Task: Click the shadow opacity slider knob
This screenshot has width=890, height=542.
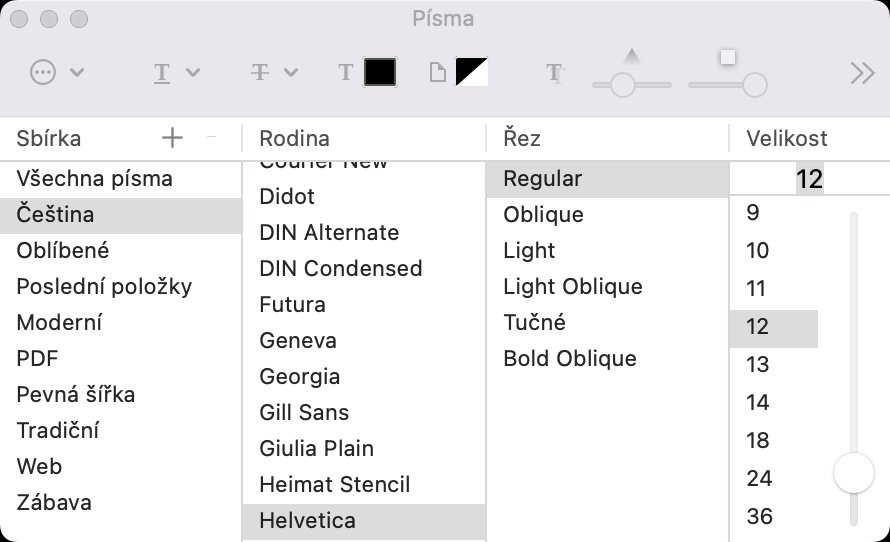Action: tap(623, 85)
